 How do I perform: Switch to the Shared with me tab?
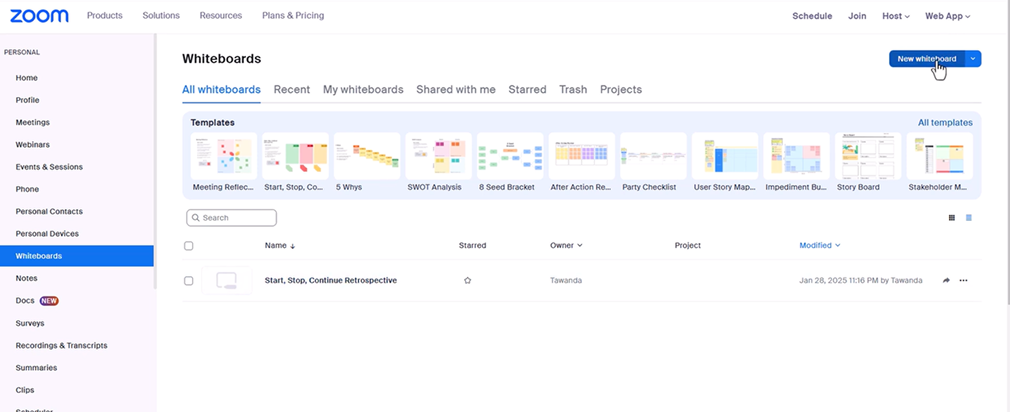(456, 89)
